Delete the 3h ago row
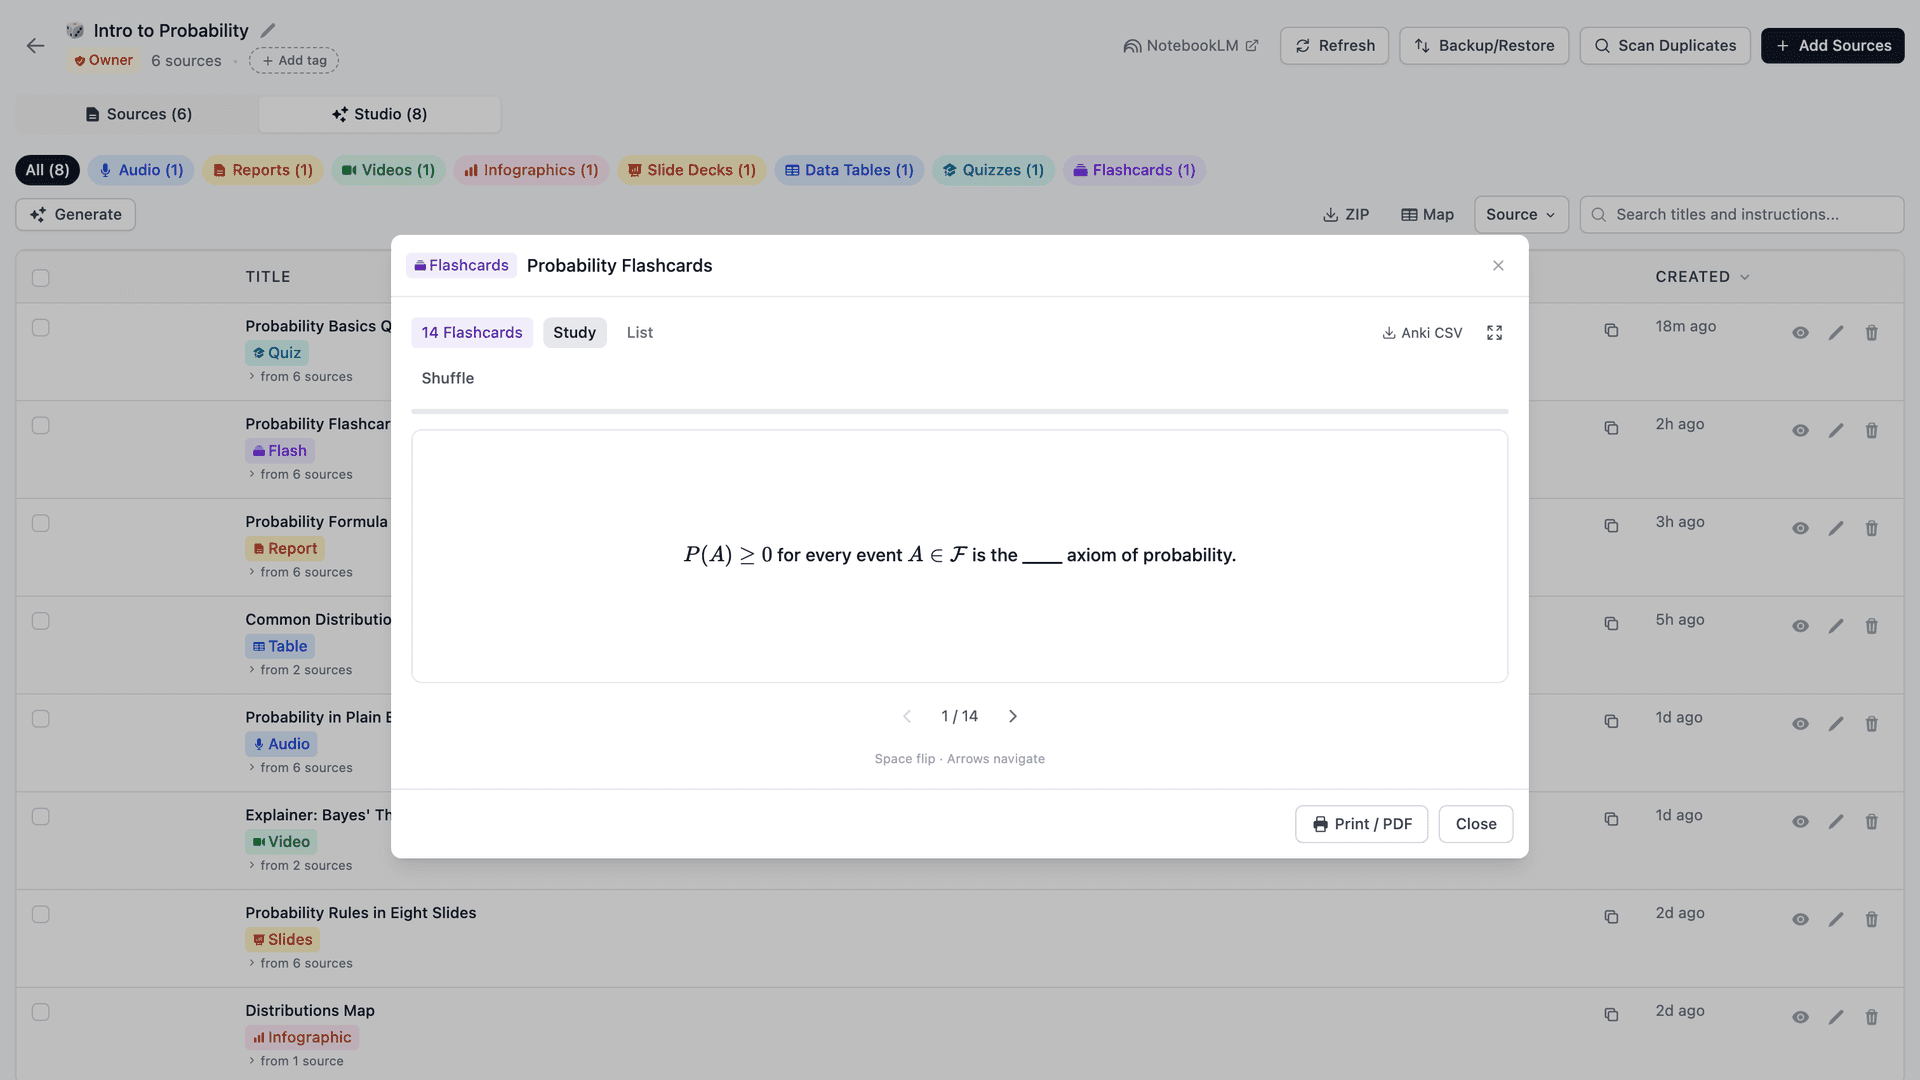Screen dimensions: 1920x1080 [x=1871, y=528]
